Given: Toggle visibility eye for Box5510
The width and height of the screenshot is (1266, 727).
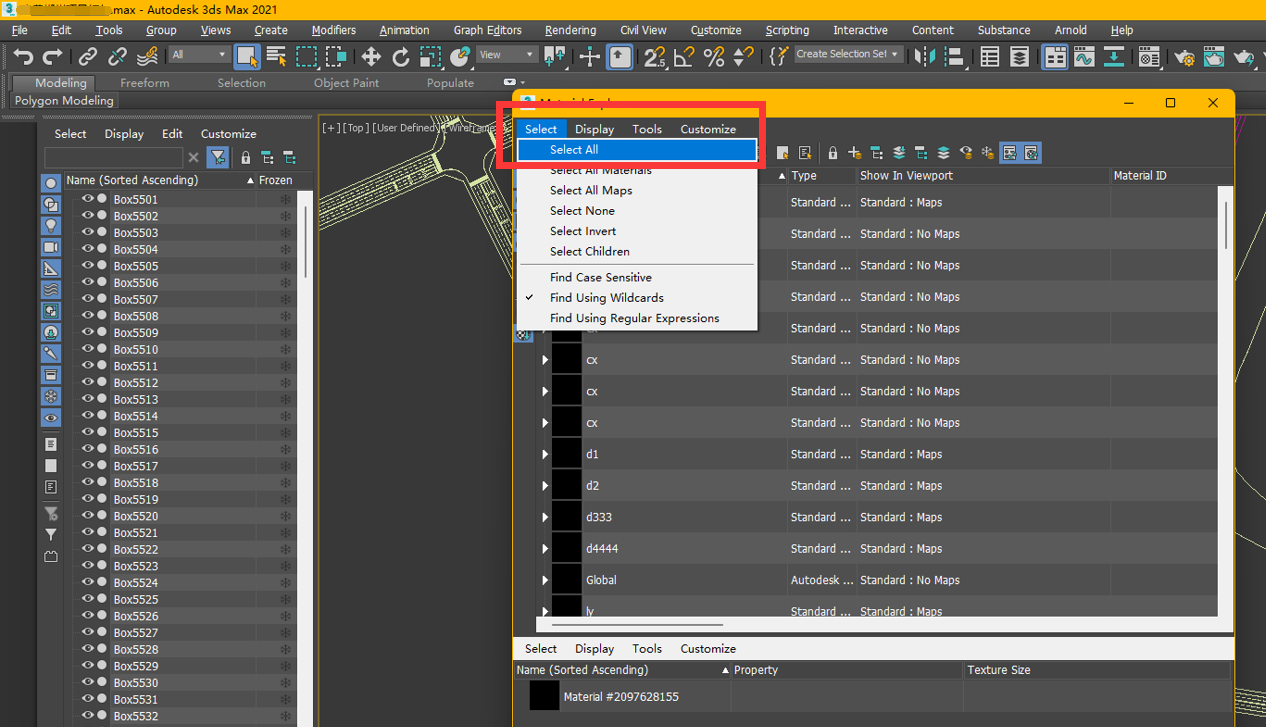Looking at the screenshot, I should (x=88, y=349).
